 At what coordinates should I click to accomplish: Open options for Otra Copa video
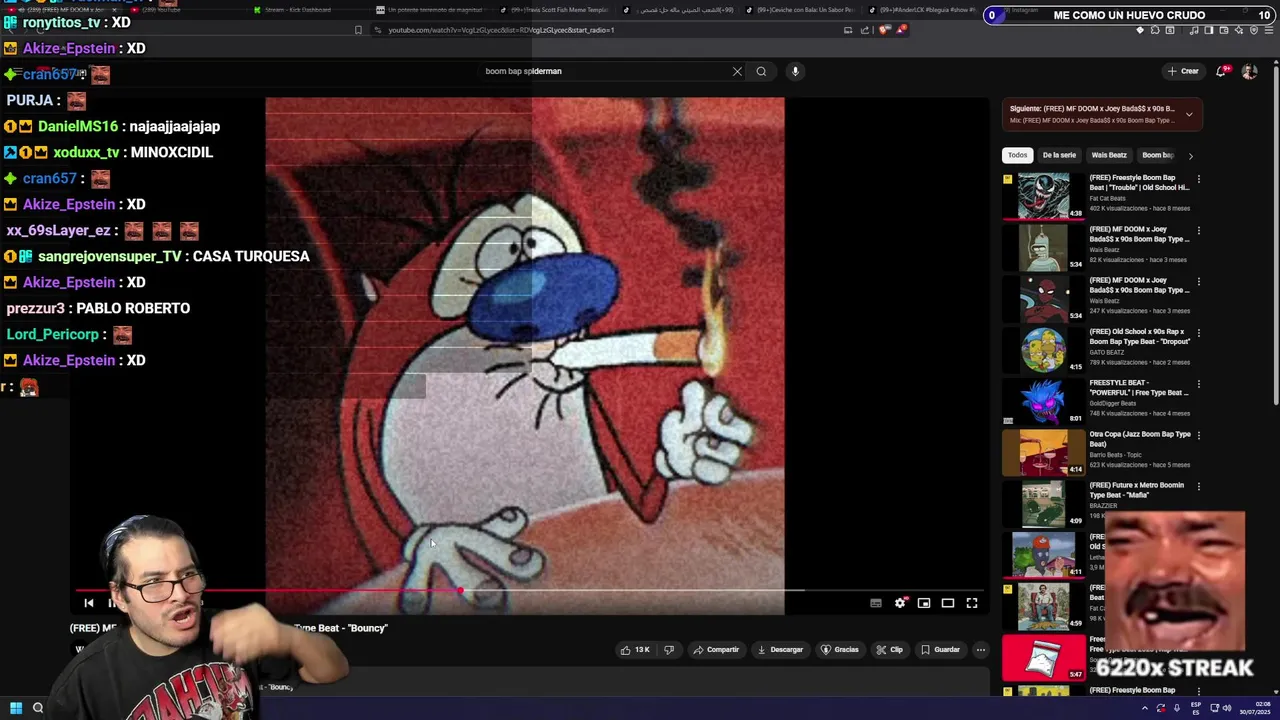(1198, 435)
